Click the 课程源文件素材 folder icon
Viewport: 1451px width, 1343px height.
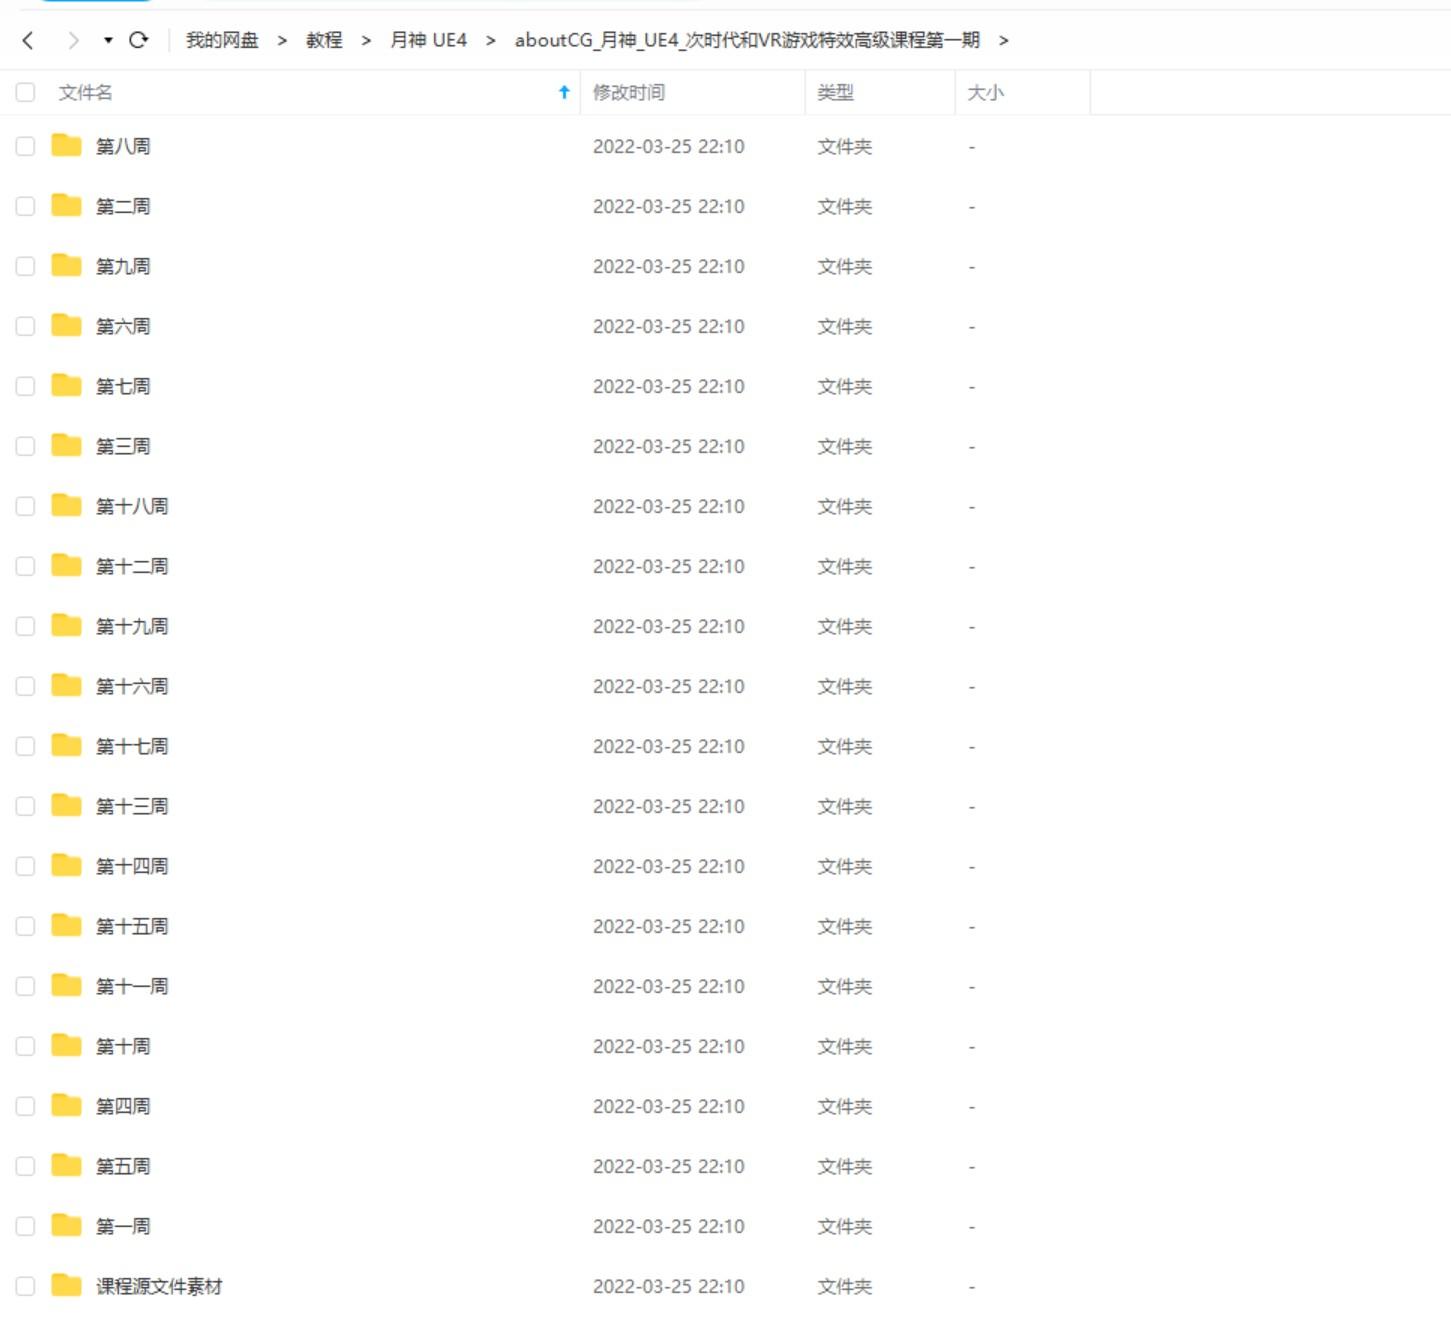pyautogui.click(x=66, y=1285)
